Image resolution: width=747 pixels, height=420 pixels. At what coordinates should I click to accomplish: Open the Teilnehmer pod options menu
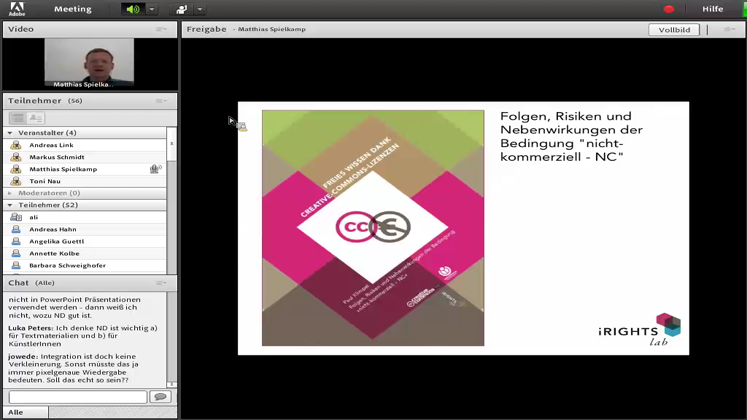(161, 101)
